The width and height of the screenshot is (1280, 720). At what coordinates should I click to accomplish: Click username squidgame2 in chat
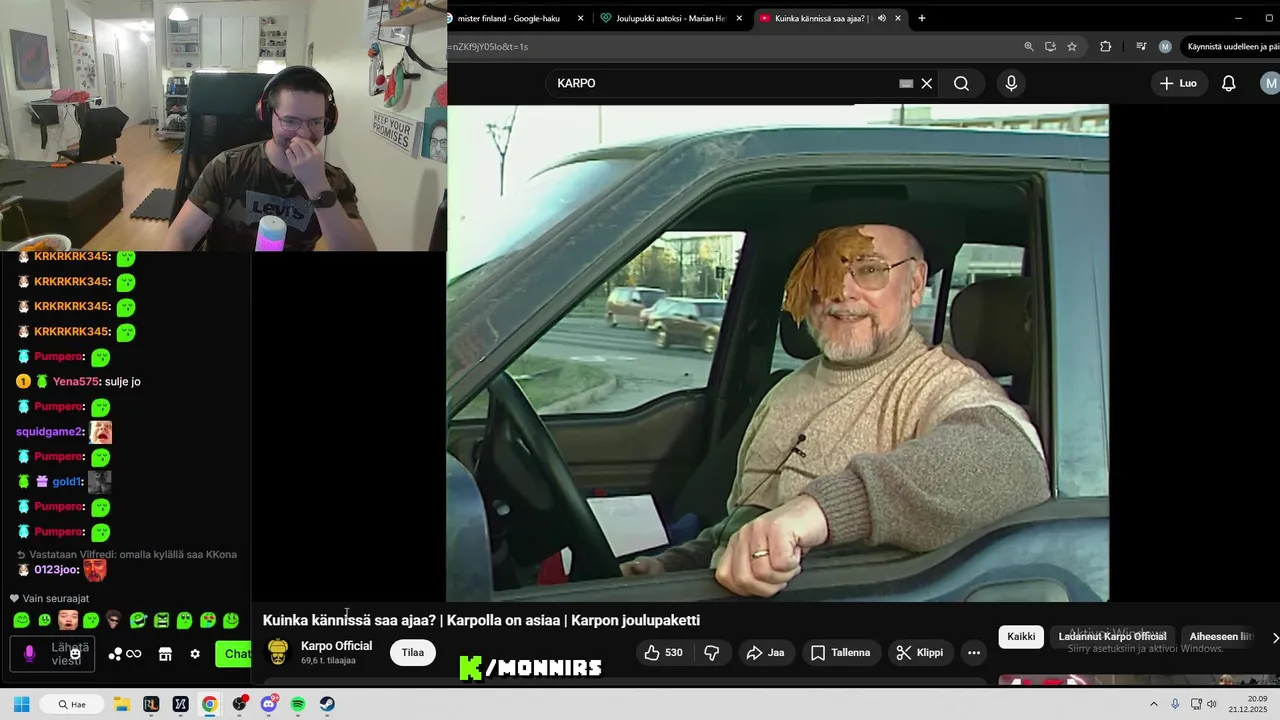point(49,431)
